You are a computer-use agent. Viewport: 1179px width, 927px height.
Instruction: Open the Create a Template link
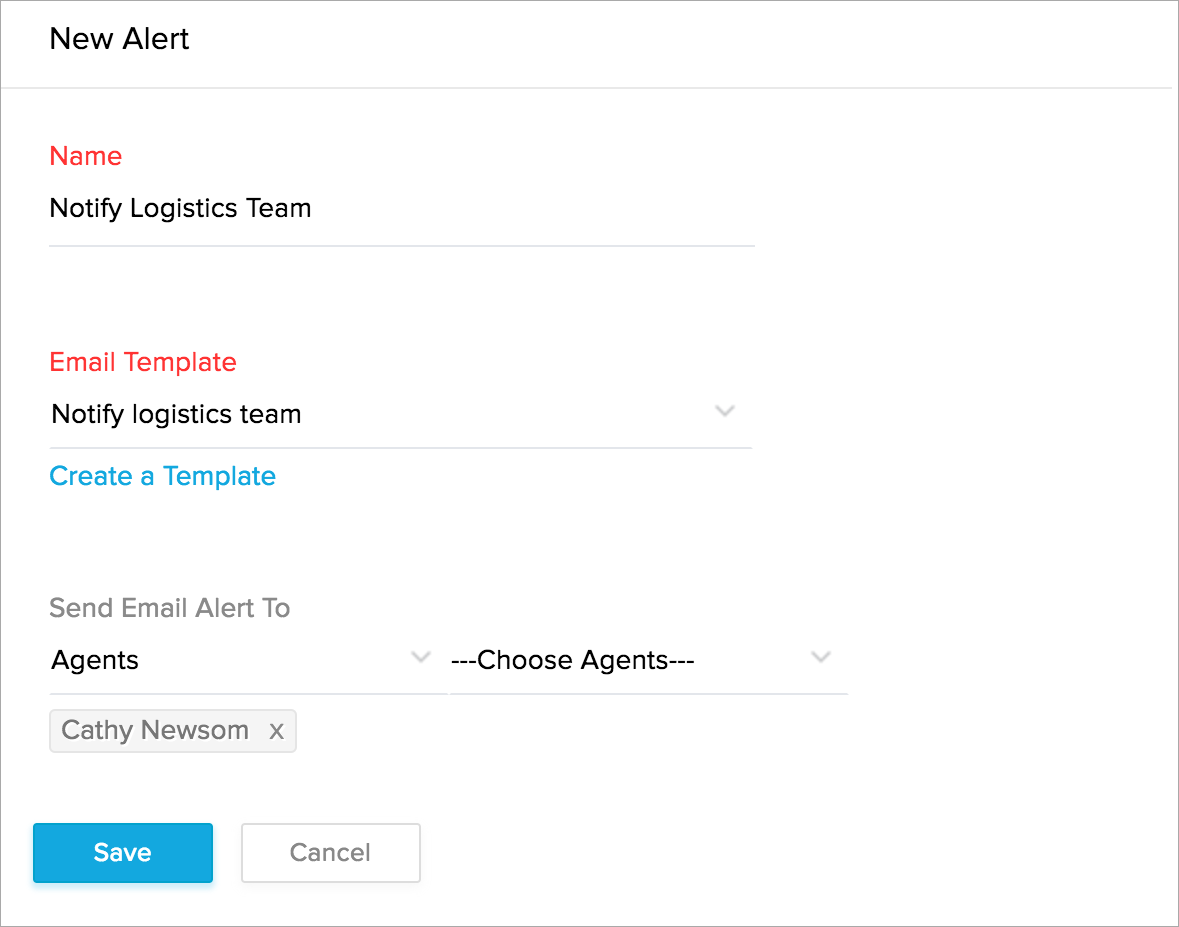(162, 476)
